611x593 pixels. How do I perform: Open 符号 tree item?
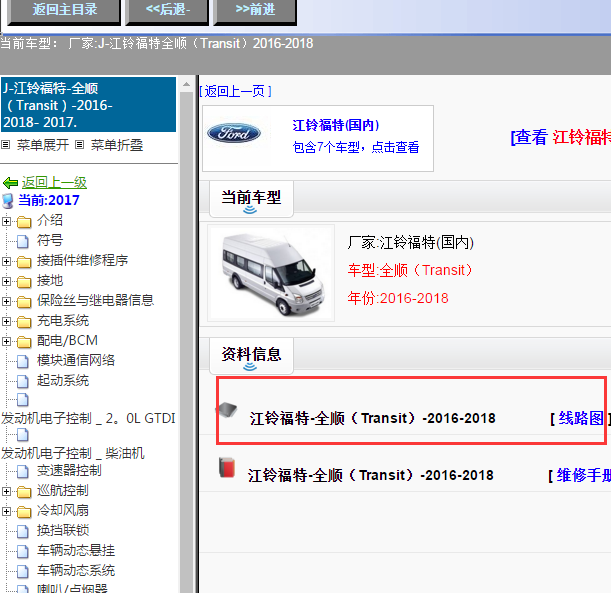coord(50,240)
